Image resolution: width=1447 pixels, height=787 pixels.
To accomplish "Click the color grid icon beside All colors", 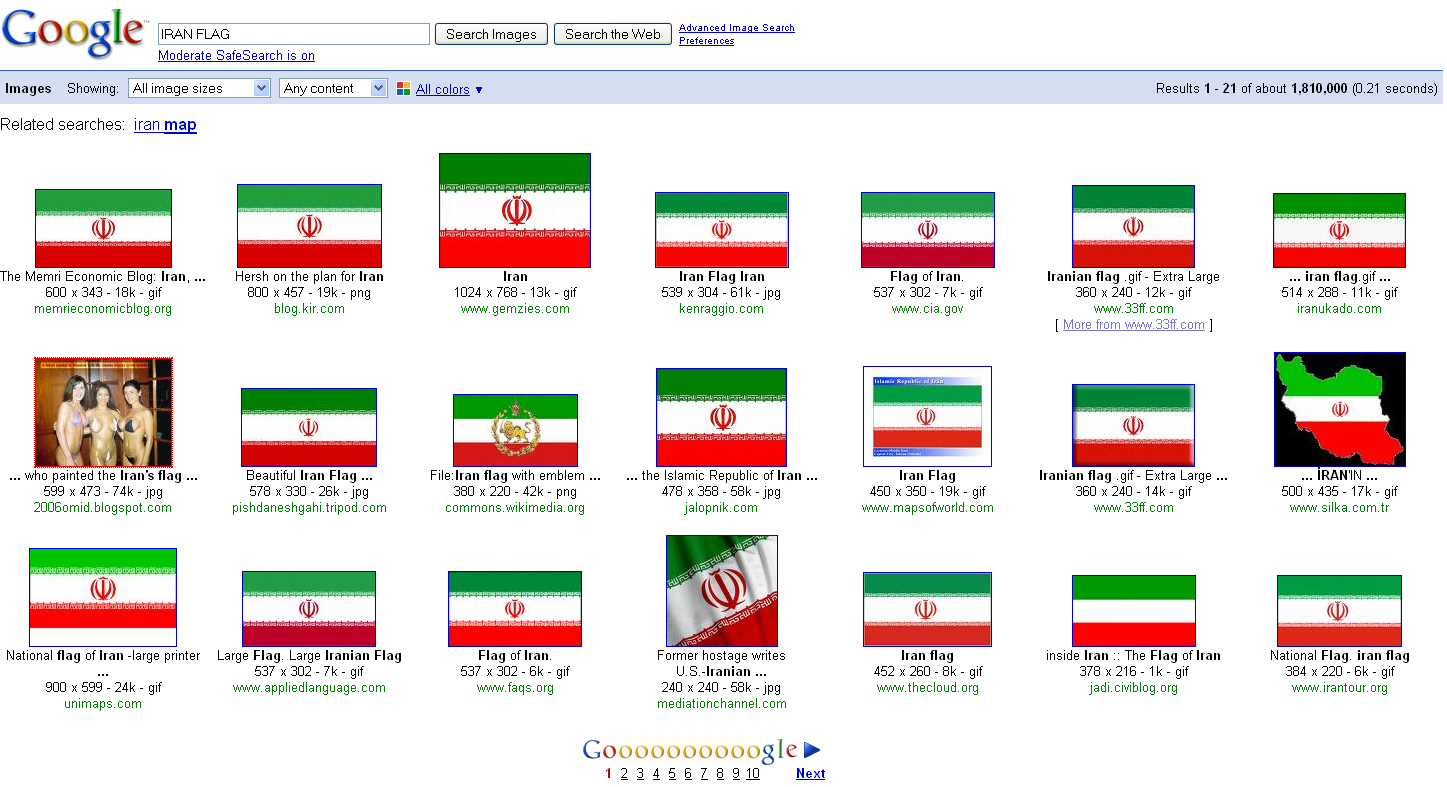I will tap(403, 89).
